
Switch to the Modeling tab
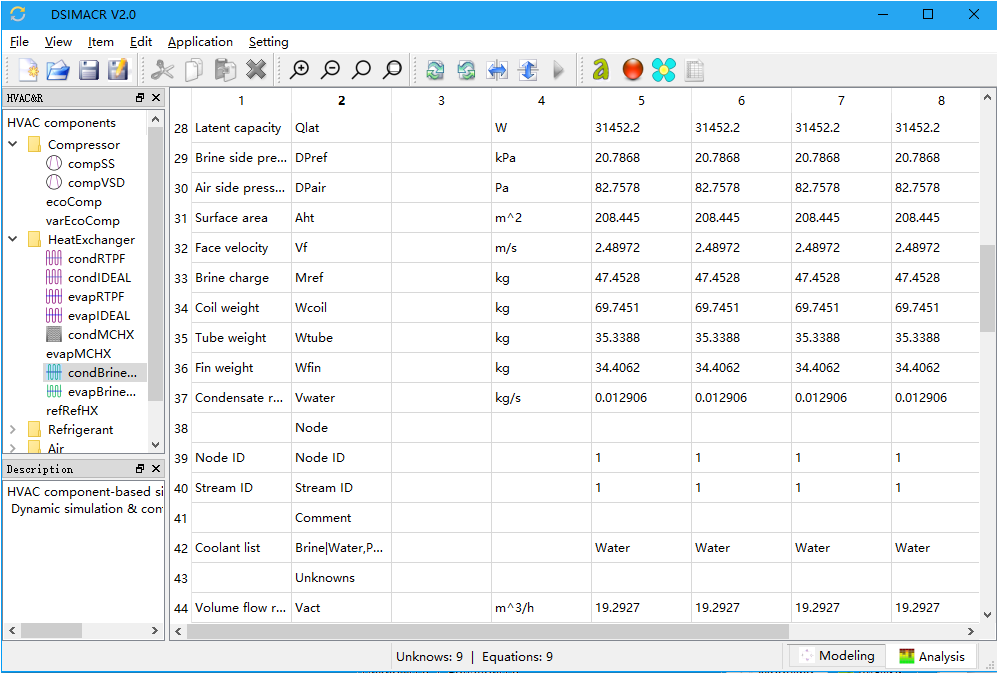(x=838, y=656)
